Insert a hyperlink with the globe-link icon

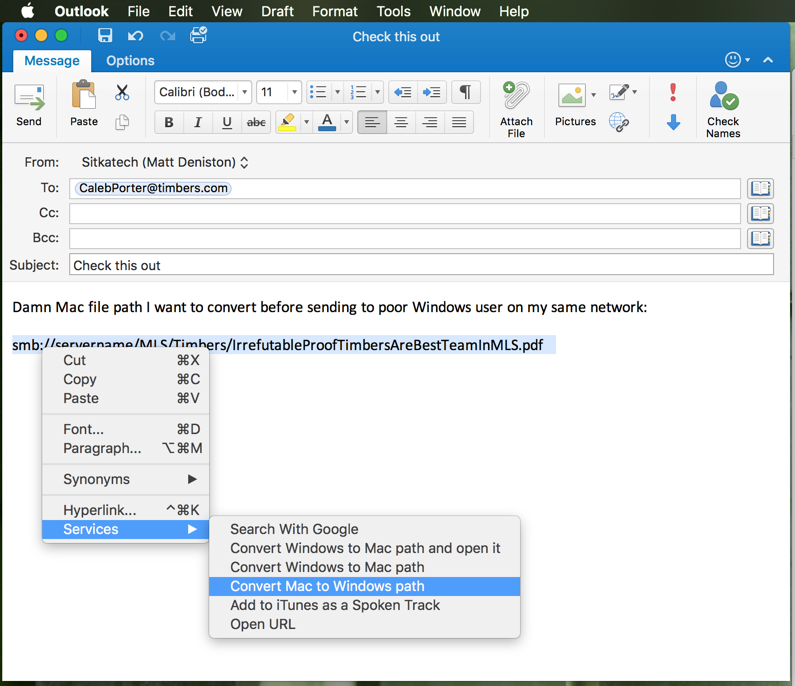(619, 122)
